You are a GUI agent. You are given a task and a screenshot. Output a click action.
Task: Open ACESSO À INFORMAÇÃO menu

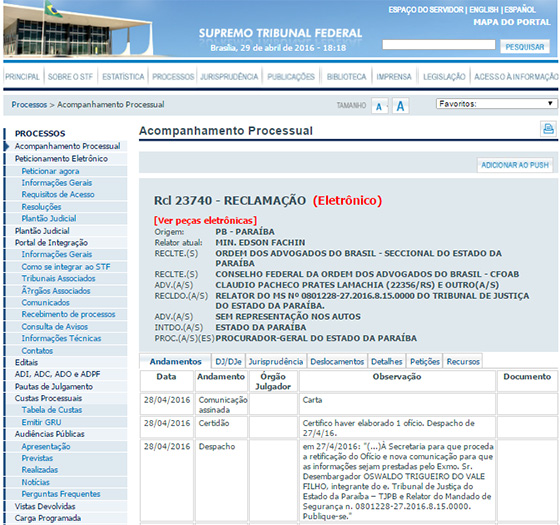[x=516, y=77]
